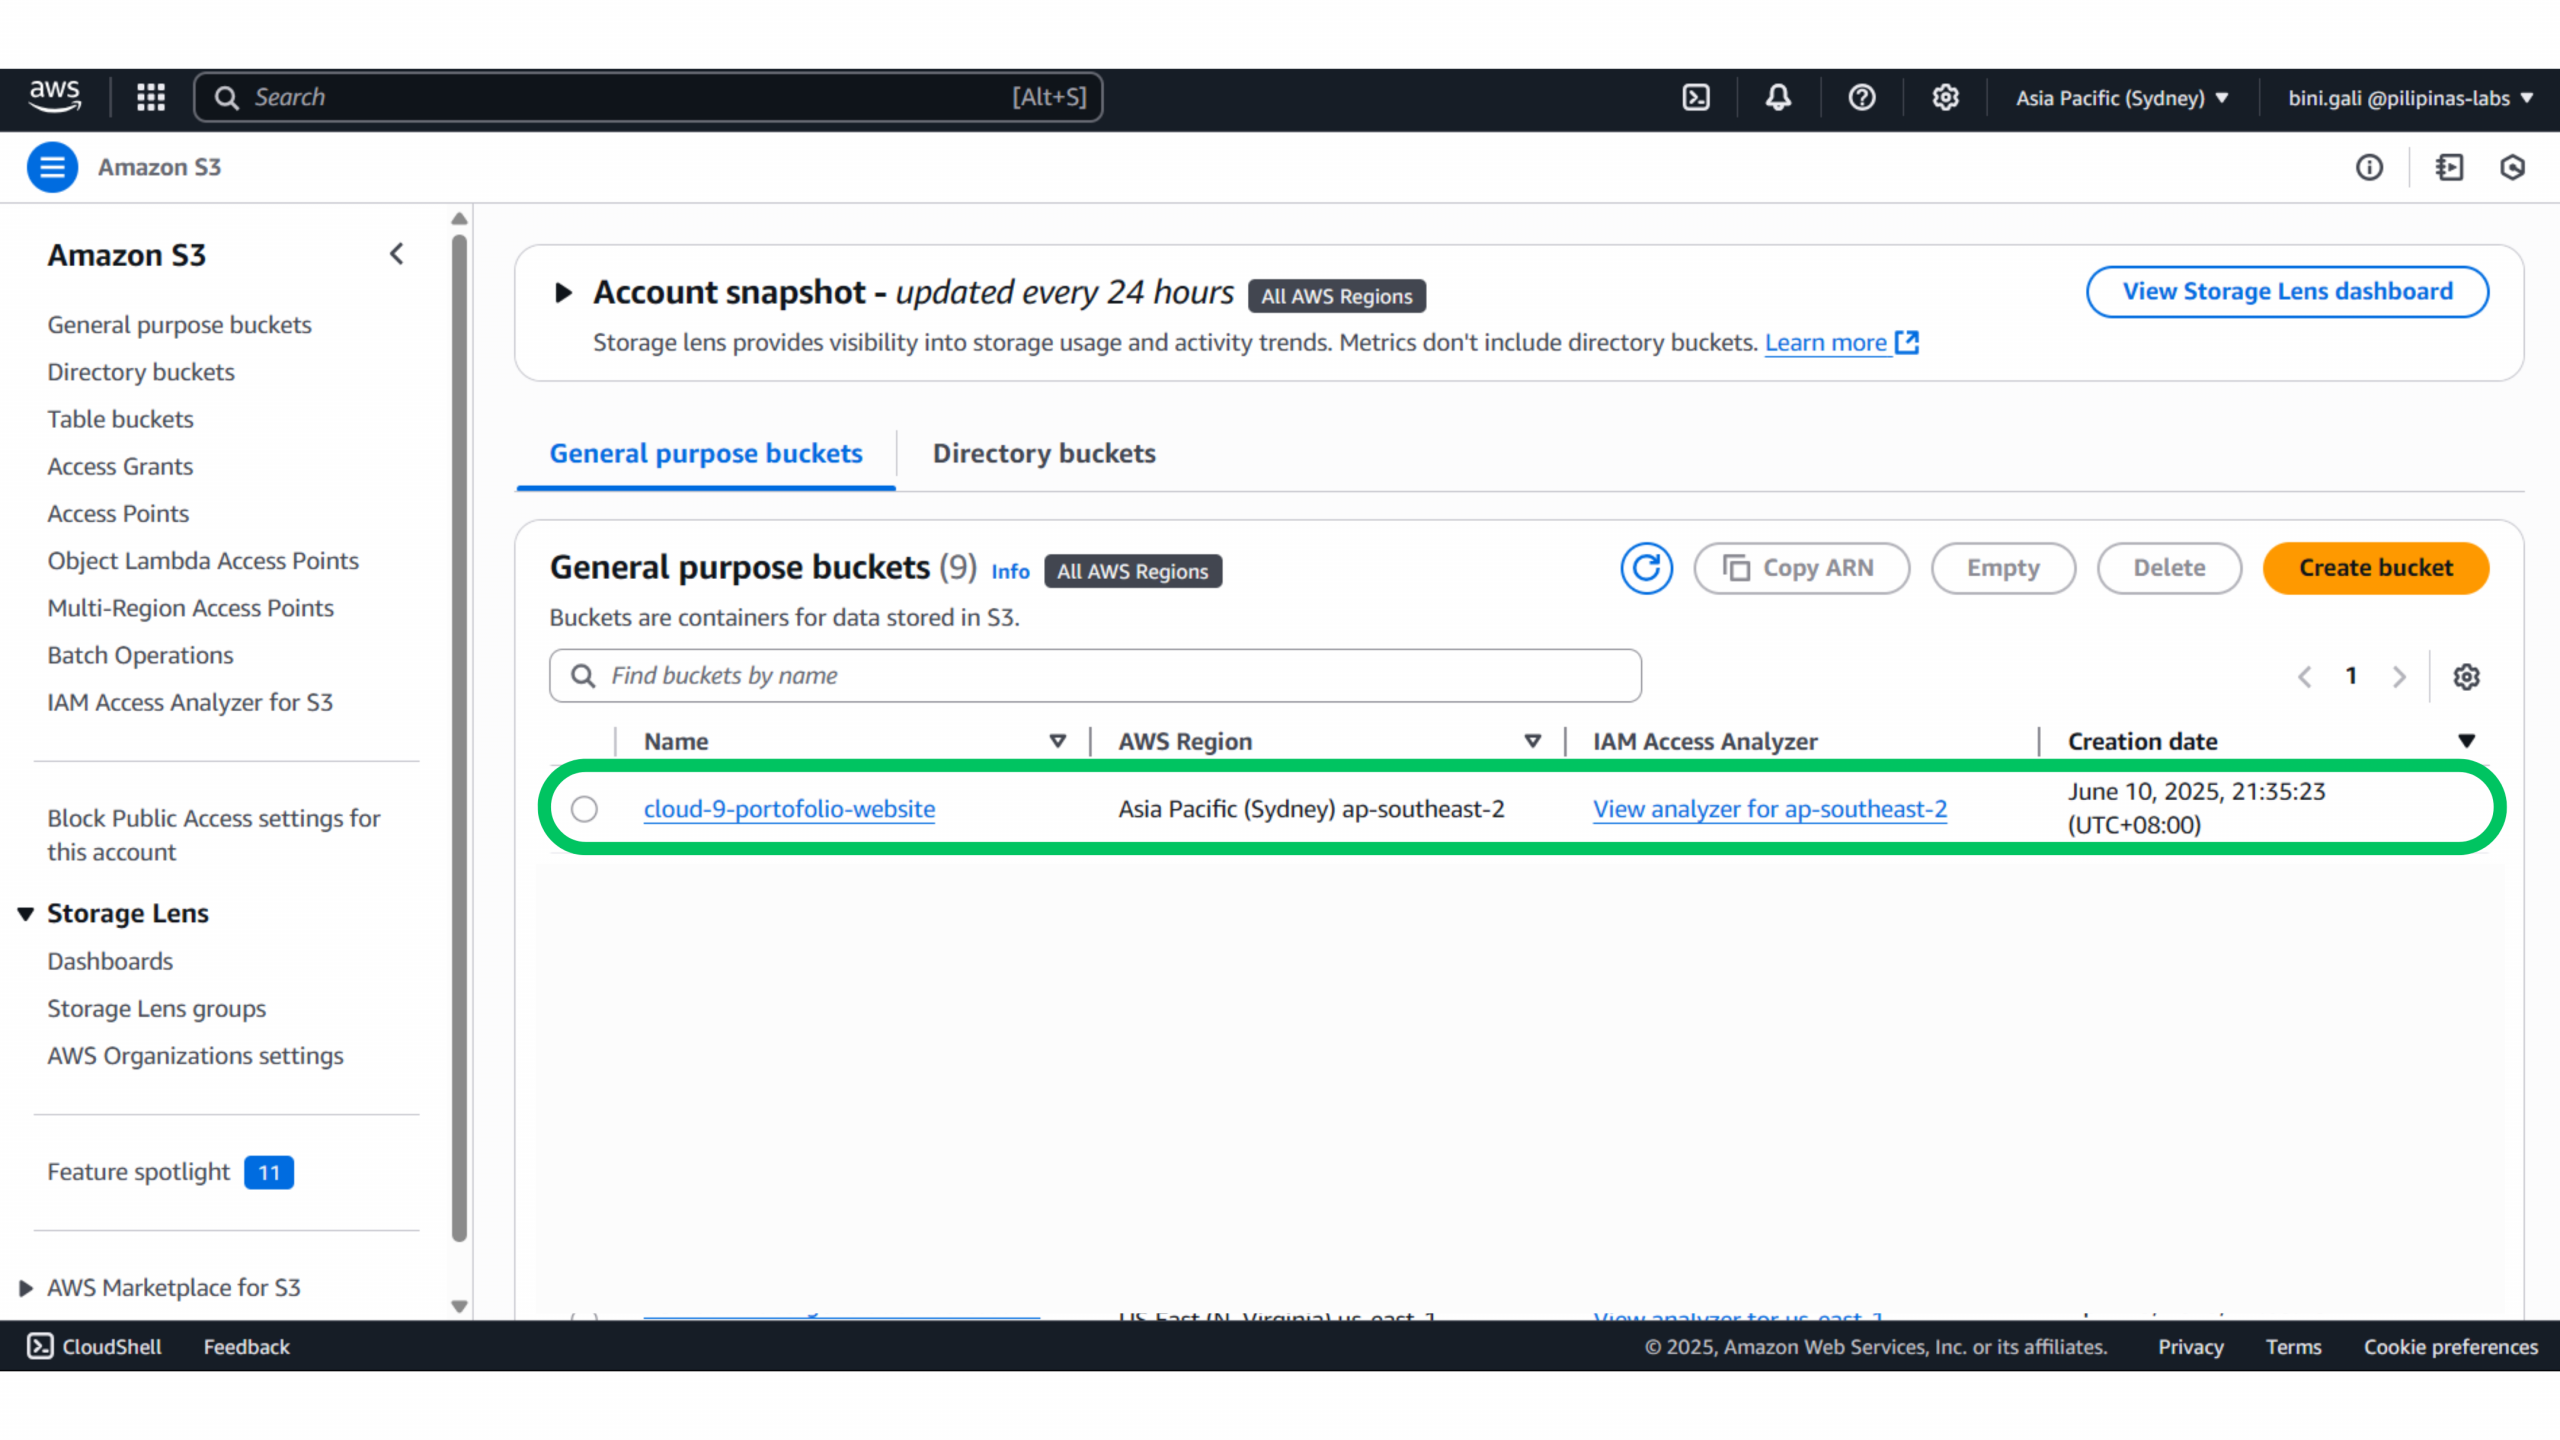Image resolution: width=2560 pixels, height=1440 pixels.
Task: Click the top Search input field
Action: coord(648,97)
